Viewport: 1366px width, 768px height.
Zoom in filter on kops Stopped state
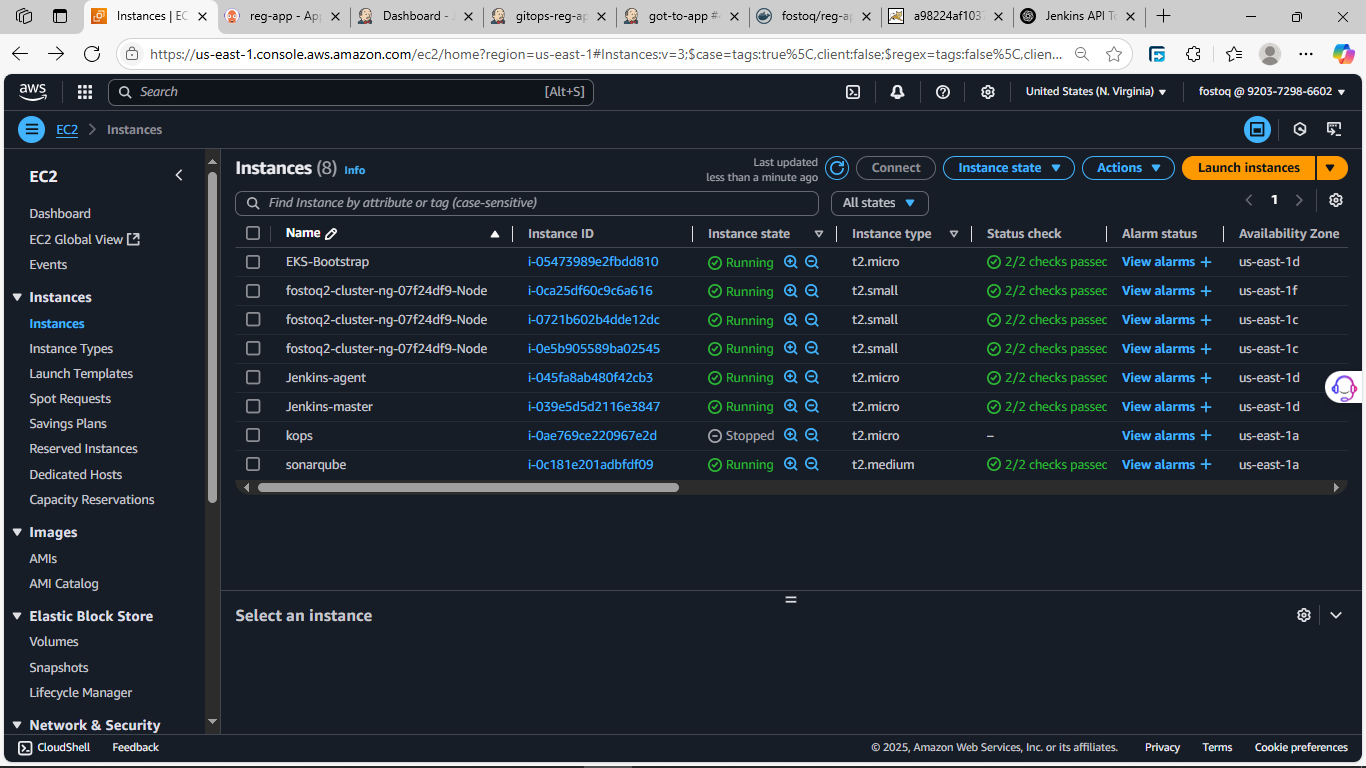pyautogui.click(x=791, y=436)
